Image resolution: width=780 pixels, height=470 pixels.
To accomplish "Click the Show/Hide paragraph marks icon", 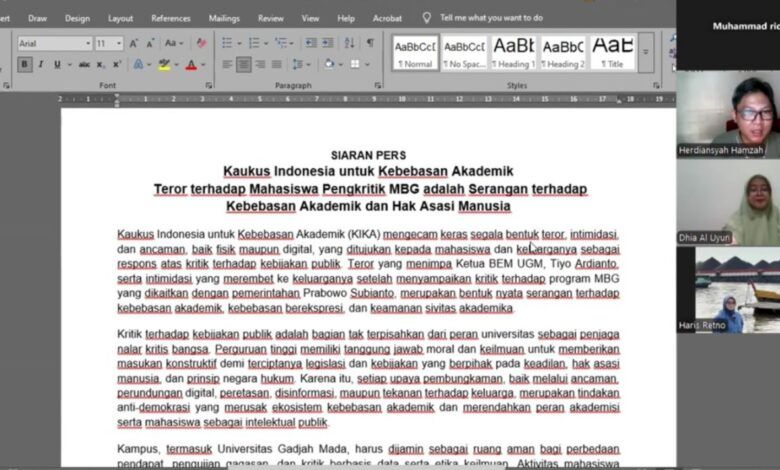I will (369, 43).
